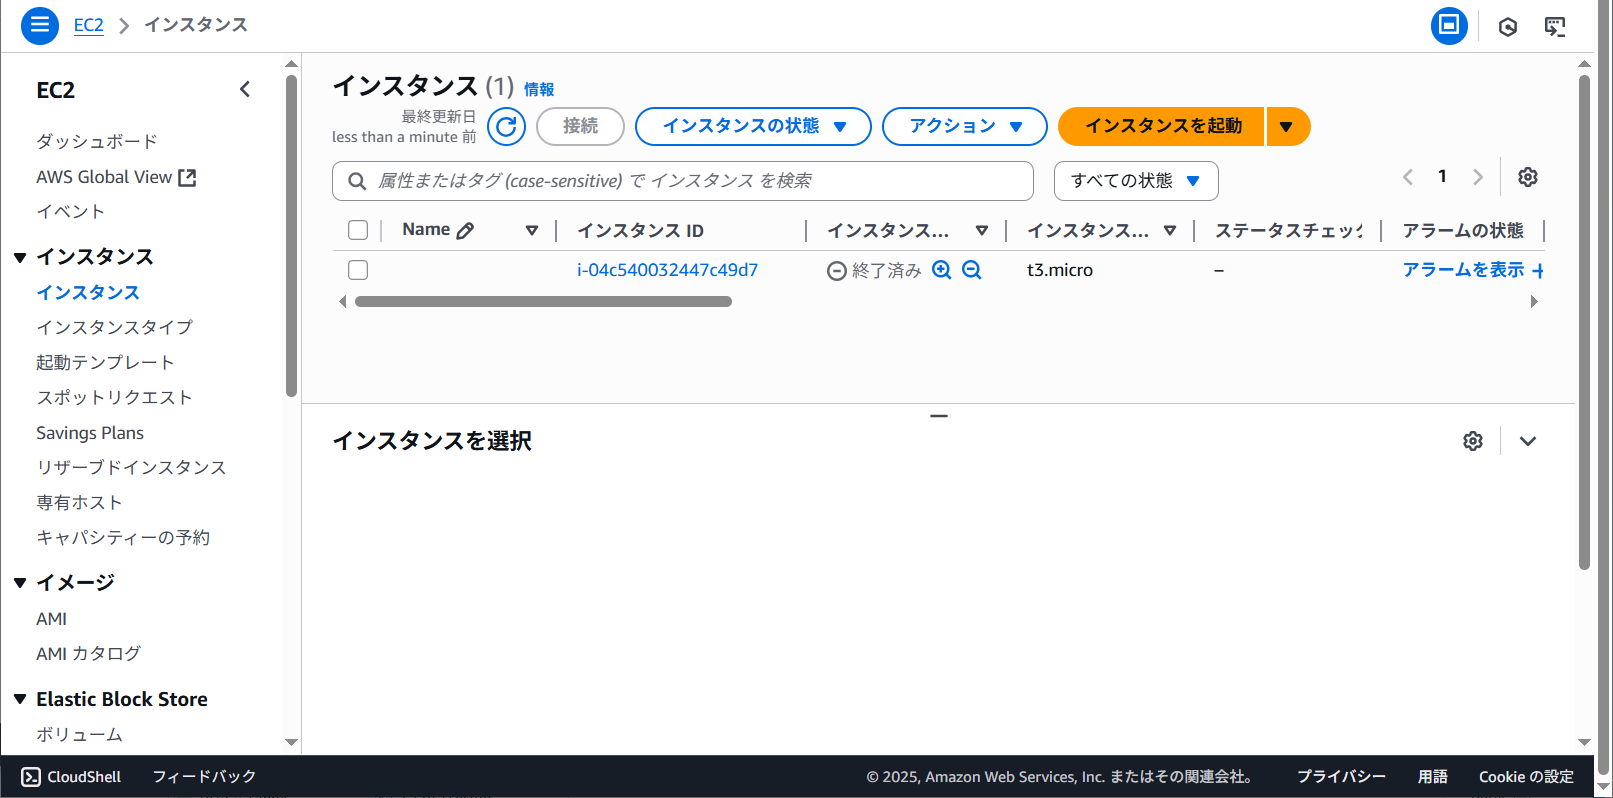The height and width of the screenshot is (798, 1613).
Task: Edit Name column pencil icon
Action: (x=465, y=231)
